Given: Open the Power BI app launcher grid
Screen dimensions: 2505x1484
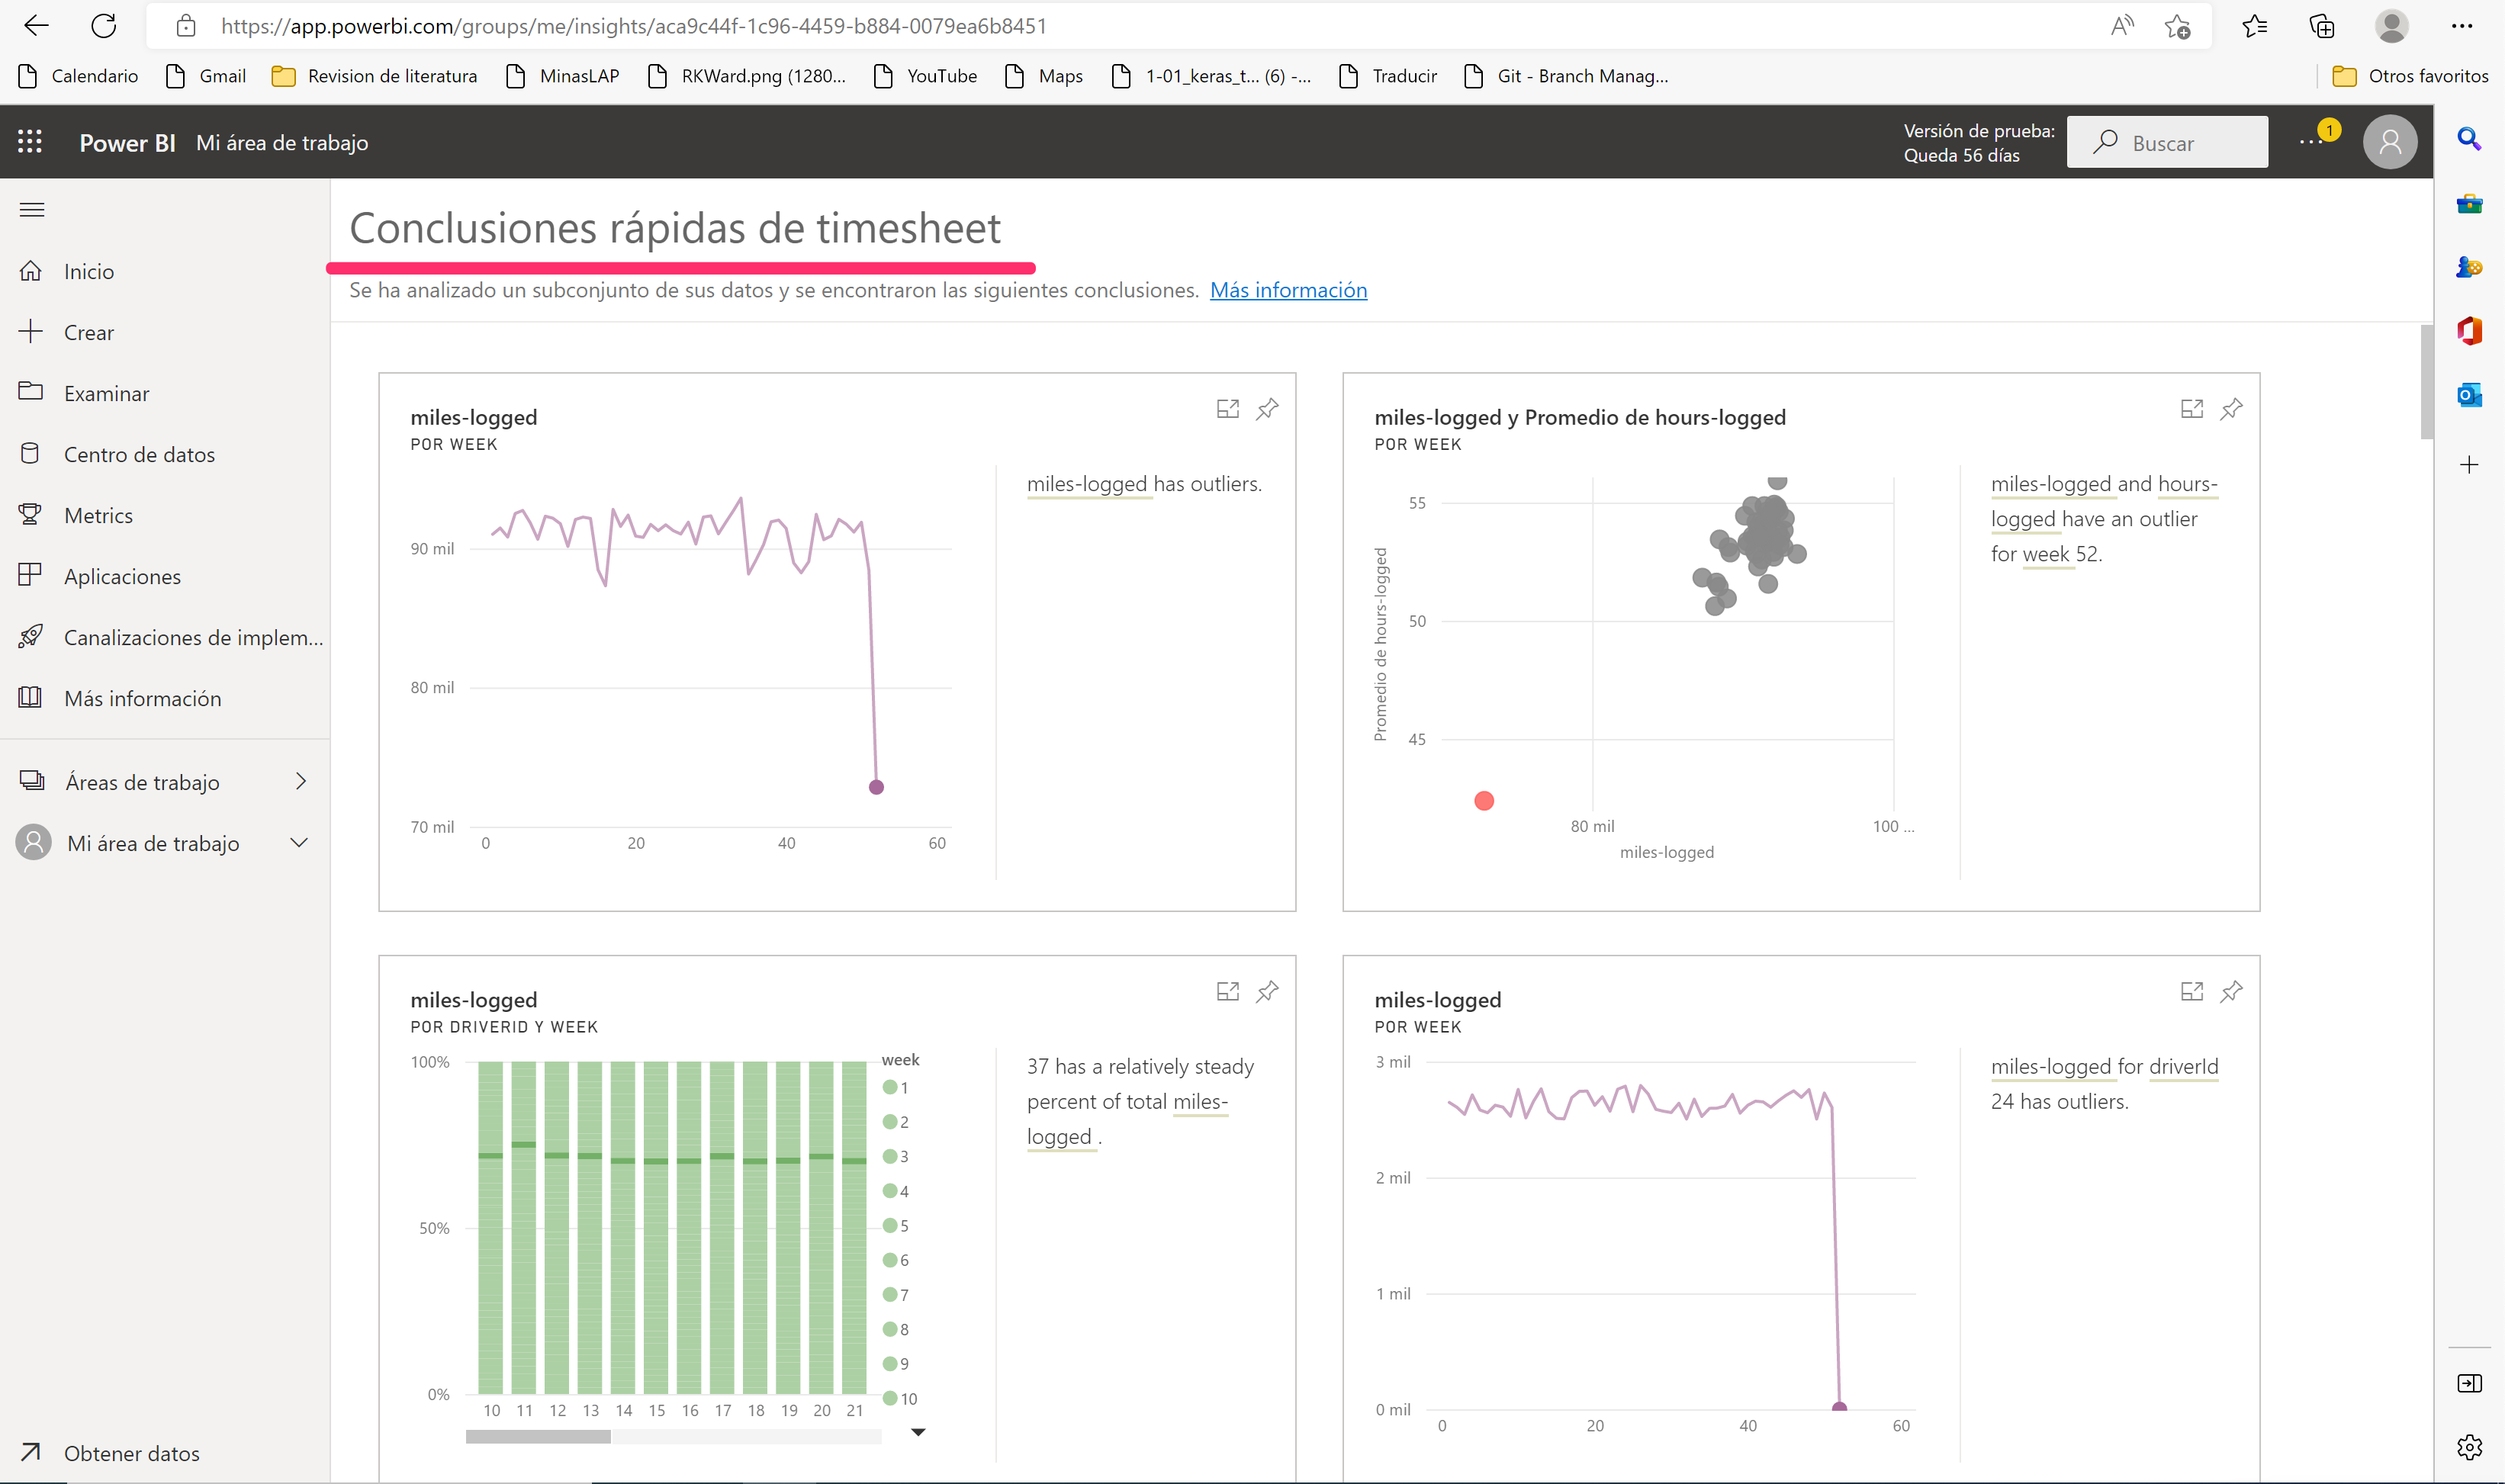Looking at the screenshot, I should coord(30,142).
